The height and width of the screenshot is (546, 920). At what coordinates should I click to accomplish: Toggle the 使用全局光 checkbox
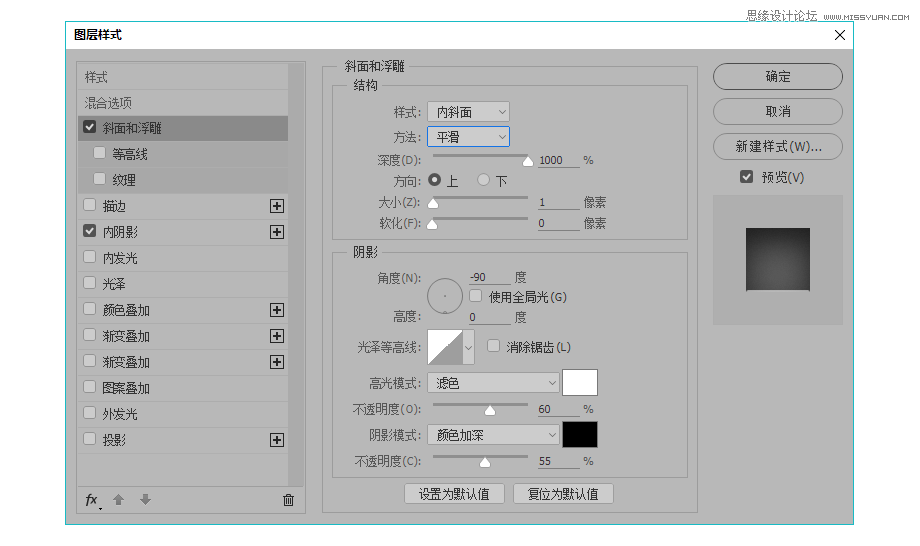pos(476,296)
